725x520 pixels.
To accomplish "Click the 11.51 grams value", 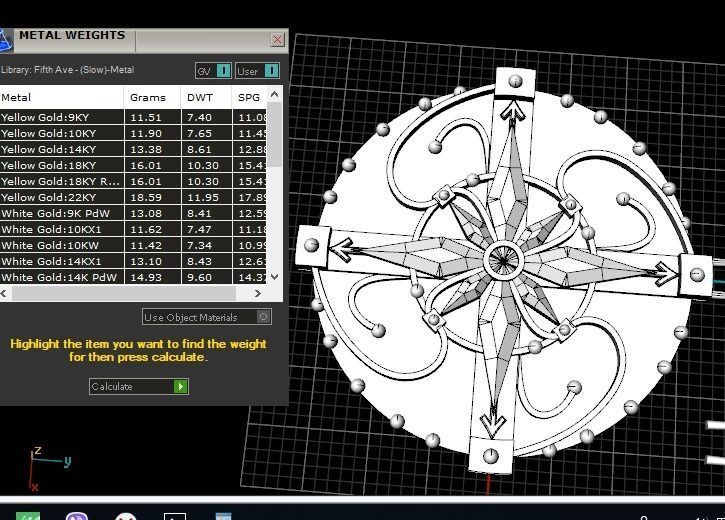I will [x=146, y=117].
